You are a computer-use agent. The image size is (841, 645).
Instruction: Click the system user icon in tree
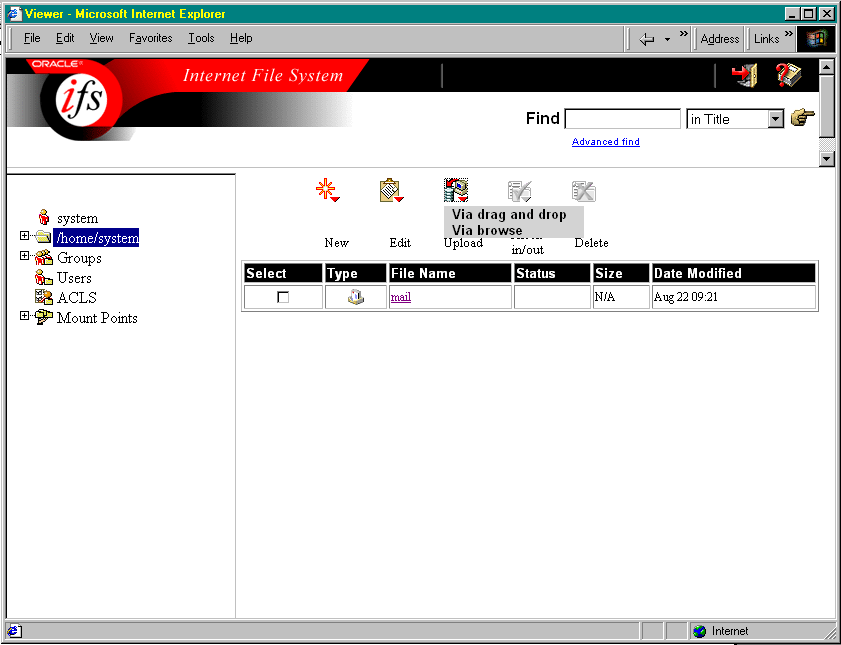coord(44,218)
